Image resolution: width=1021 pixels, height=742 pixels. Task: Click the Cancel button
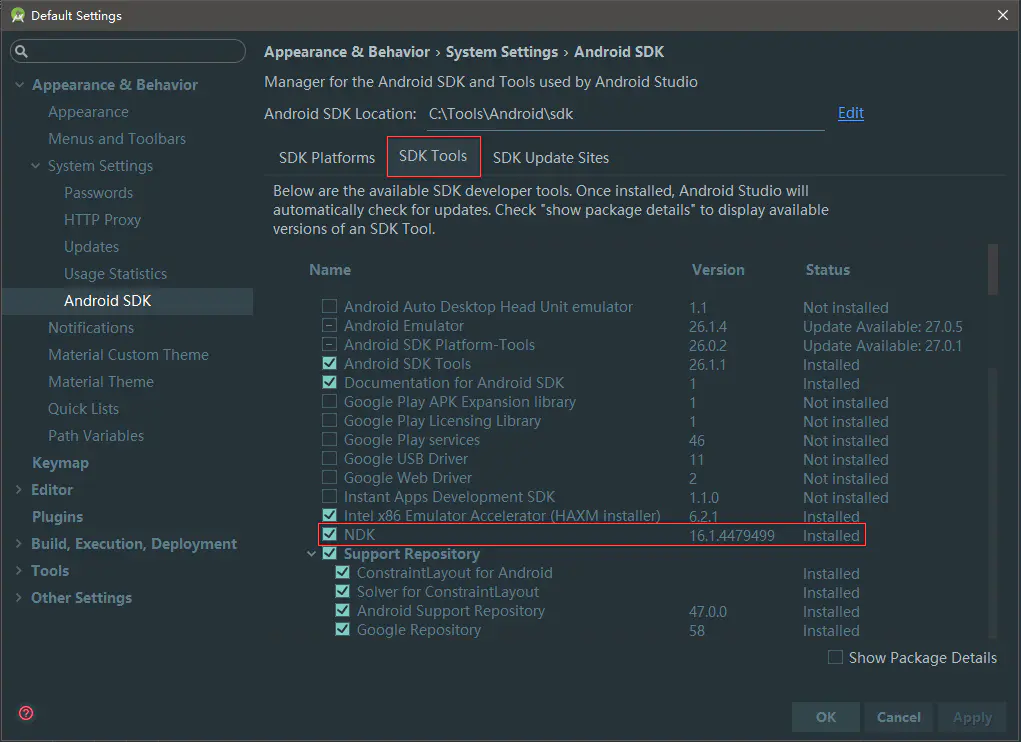pyautogui.click(x=899, y=717)
